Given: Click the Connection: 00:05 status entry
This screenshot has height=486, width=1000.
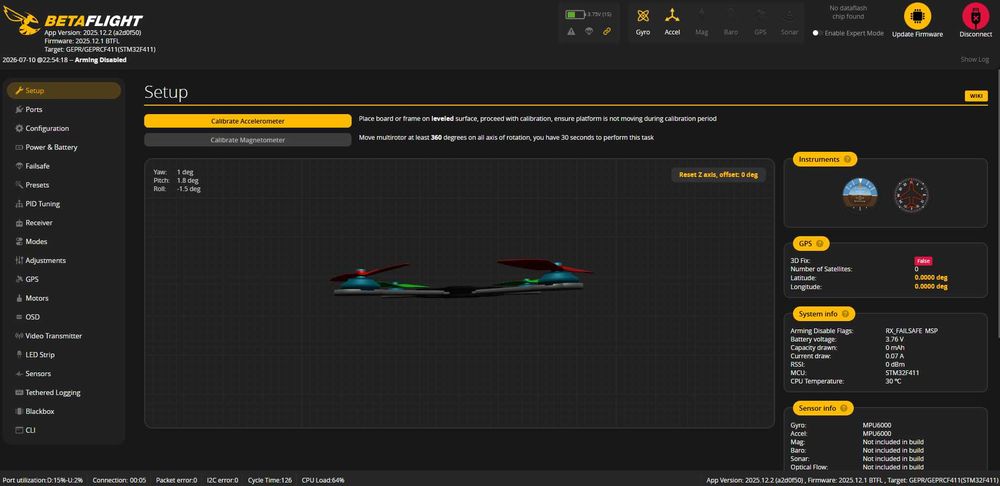Looking at the screenshot, I should tap(119, 480).
